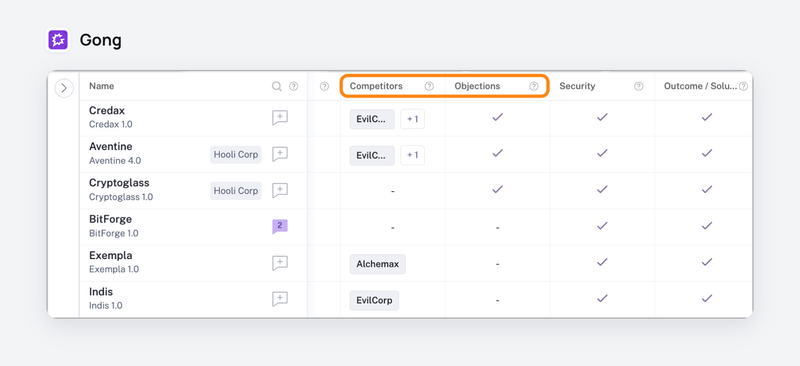Select the EvilC... competitor chip for Aventine
This screenshot has width=800, height=366.
pyautogui.click(x=372, y=156)
